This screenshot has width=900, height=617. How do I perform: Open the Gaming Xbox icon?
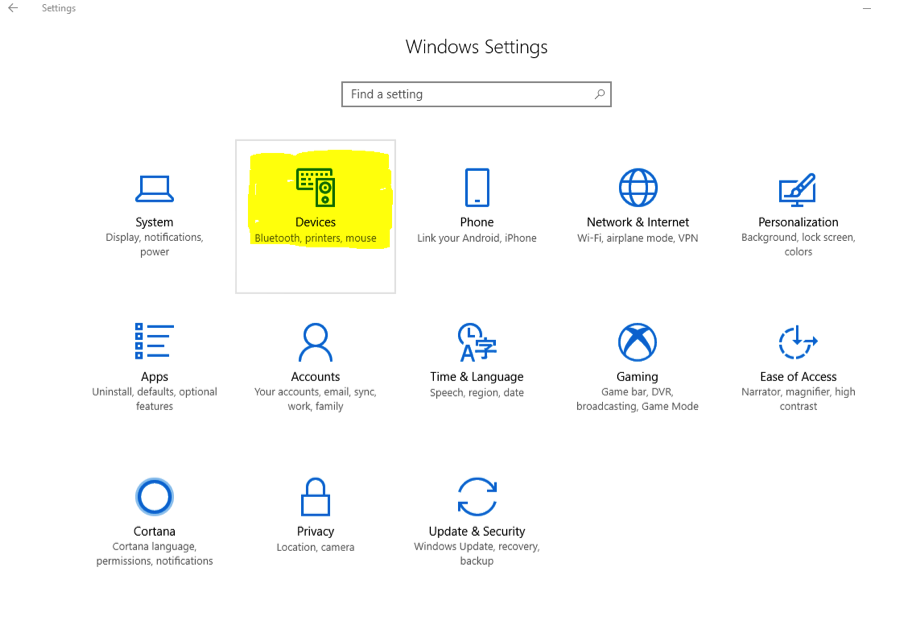[x=637, y=342]
